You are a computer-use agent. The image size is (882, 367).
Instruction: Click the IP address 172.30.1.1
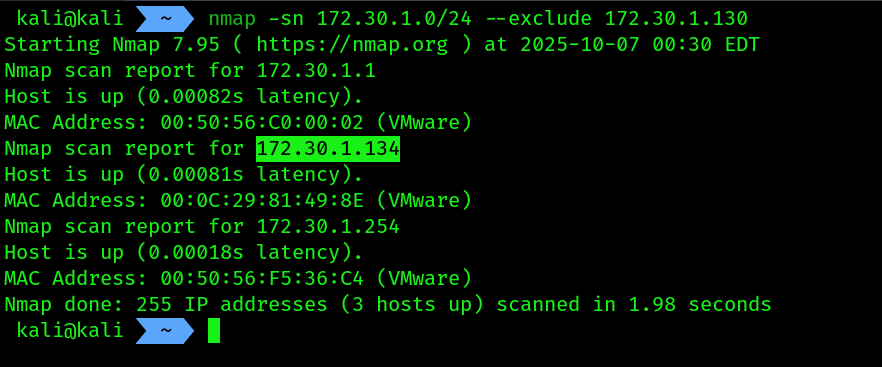[316, 71]
